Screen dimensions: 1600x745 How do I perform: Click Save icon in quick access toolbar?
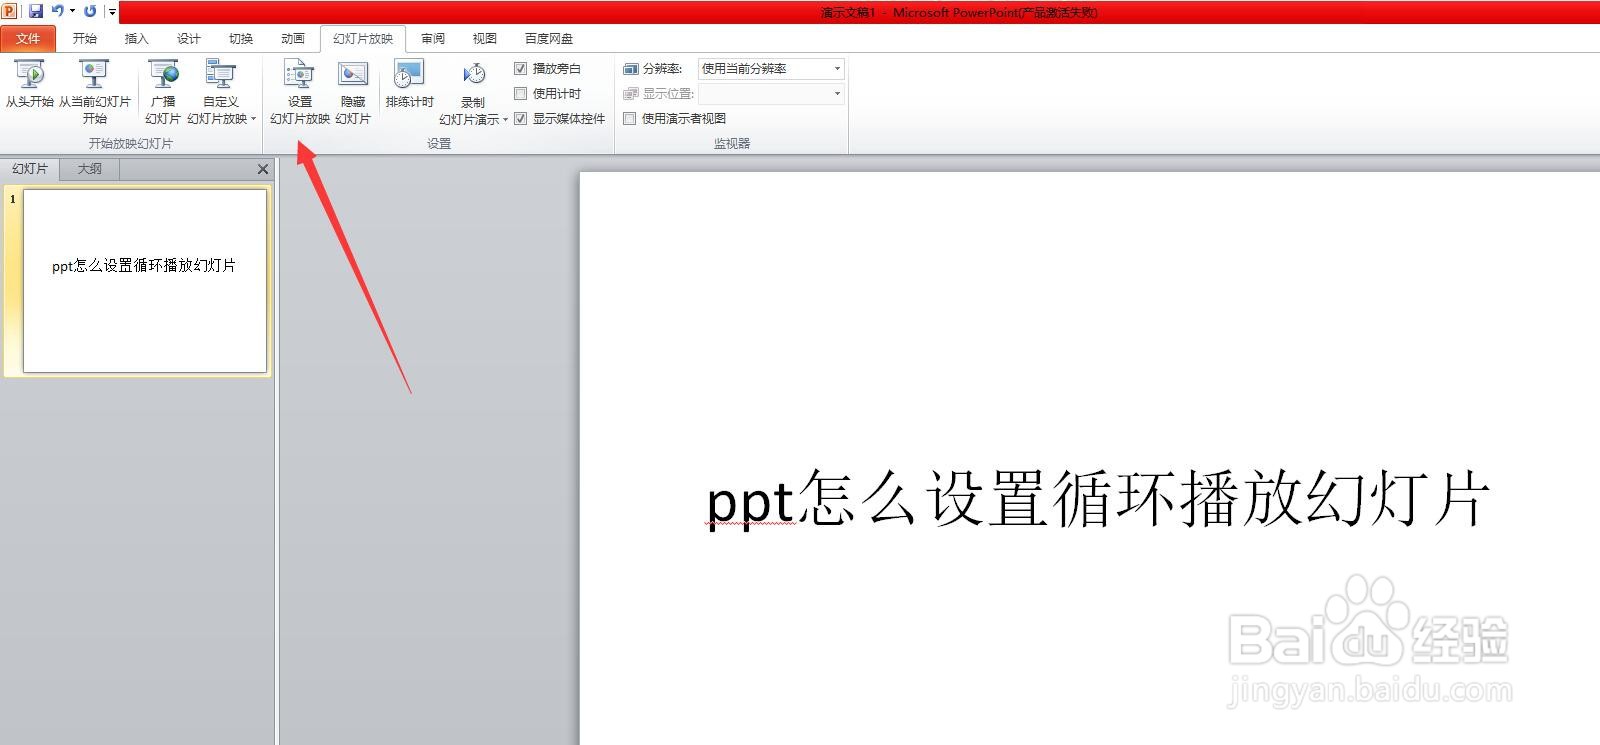pyautogui.click(x=36, y=11)
